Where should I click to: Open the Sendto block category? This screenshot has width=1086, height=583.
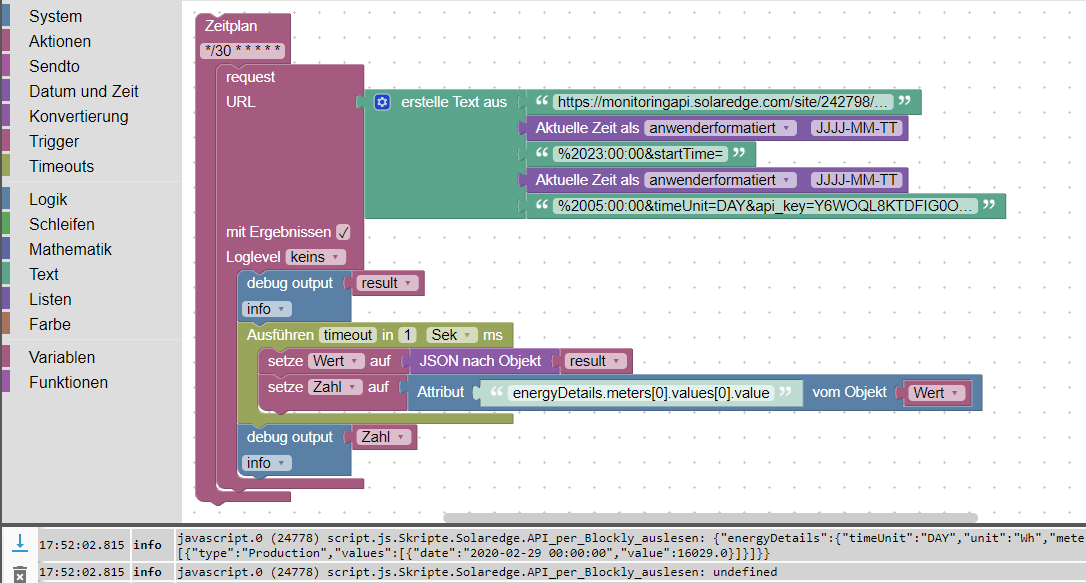click(x=54, y=66)
